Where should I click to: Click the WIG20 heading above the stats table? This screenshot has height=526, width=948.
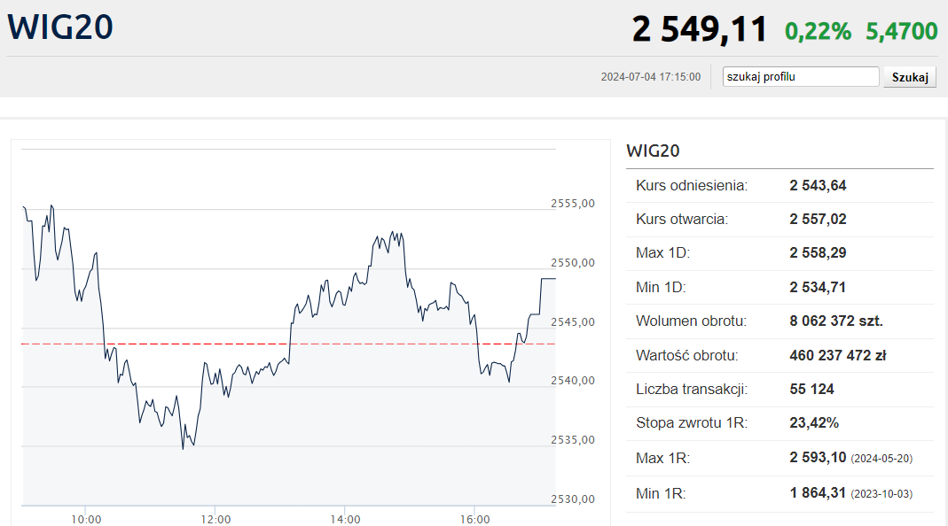tap(652, 151)
